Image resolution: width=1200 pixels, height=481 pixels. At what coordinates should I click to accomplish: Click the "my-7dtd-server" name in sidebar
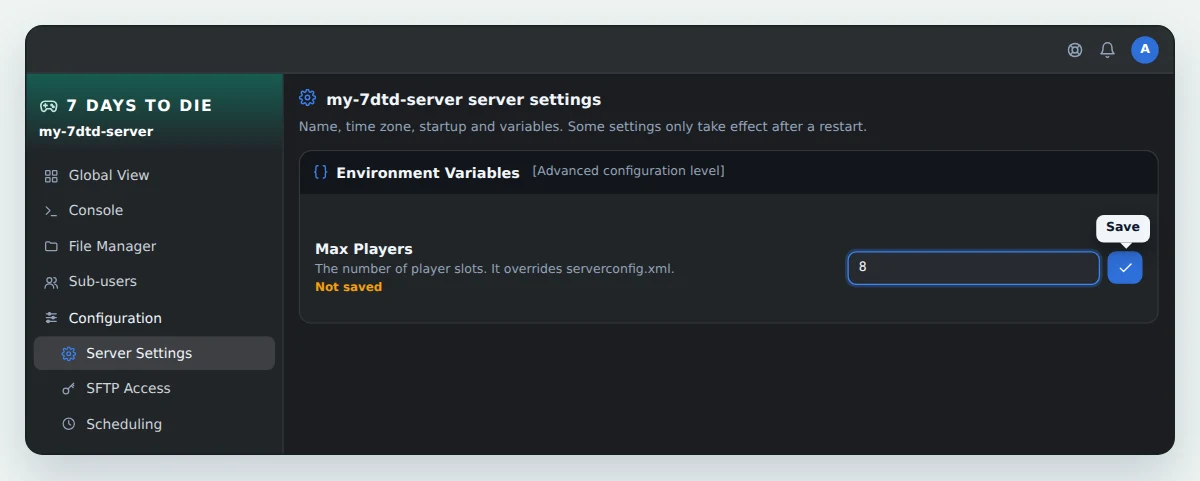coord(96,131)
